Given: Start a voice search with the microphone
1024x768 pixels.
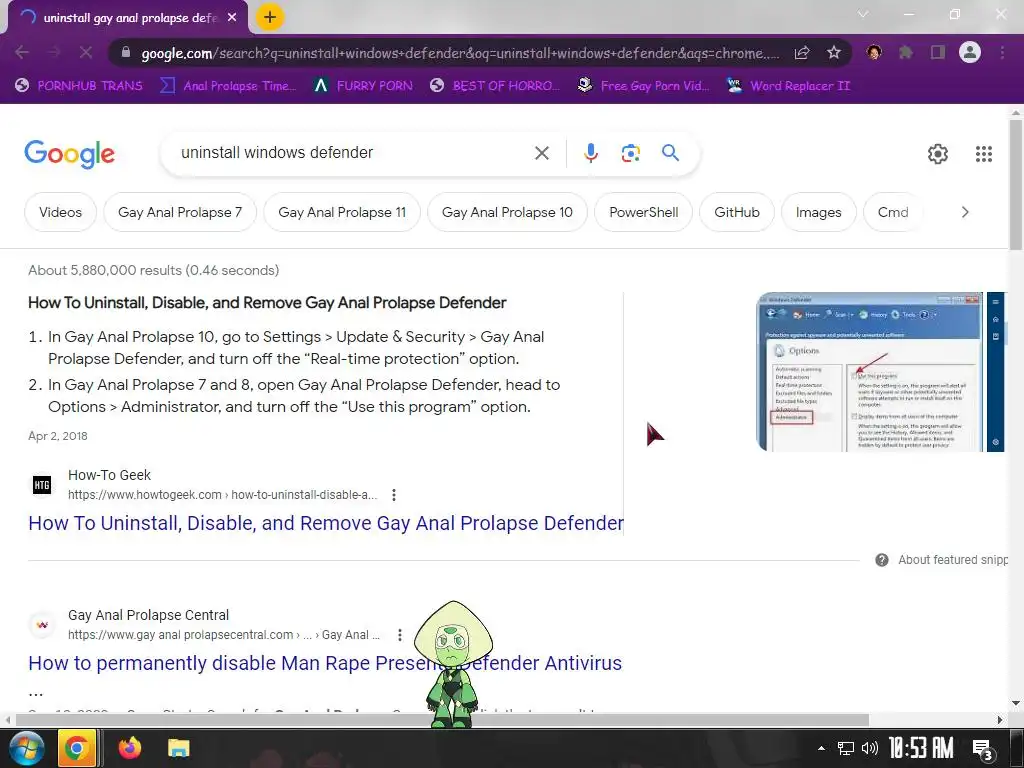Looking at the screenshot, I should click(590, 153).
